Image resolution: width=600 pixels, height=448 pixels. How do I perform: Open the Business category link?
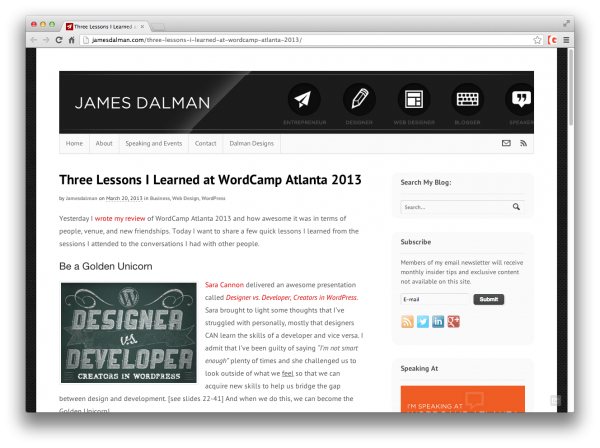[x=160, y=198]
